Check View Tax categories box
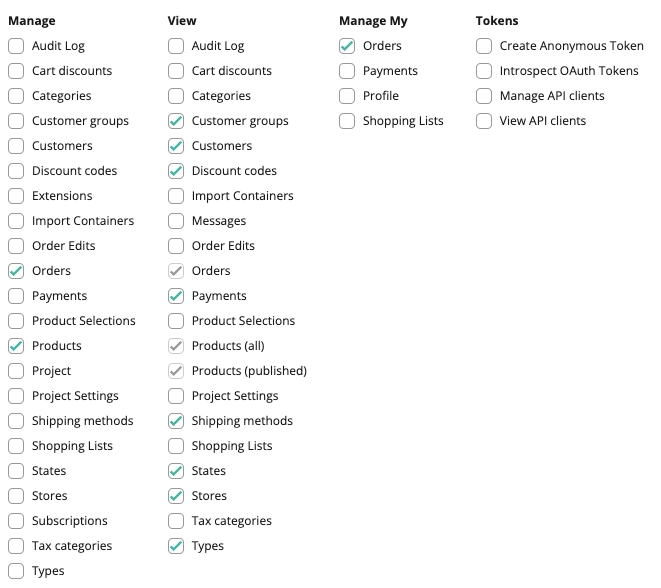The height and width of the screenshot is (588, 661). click(x=176, y=521)
